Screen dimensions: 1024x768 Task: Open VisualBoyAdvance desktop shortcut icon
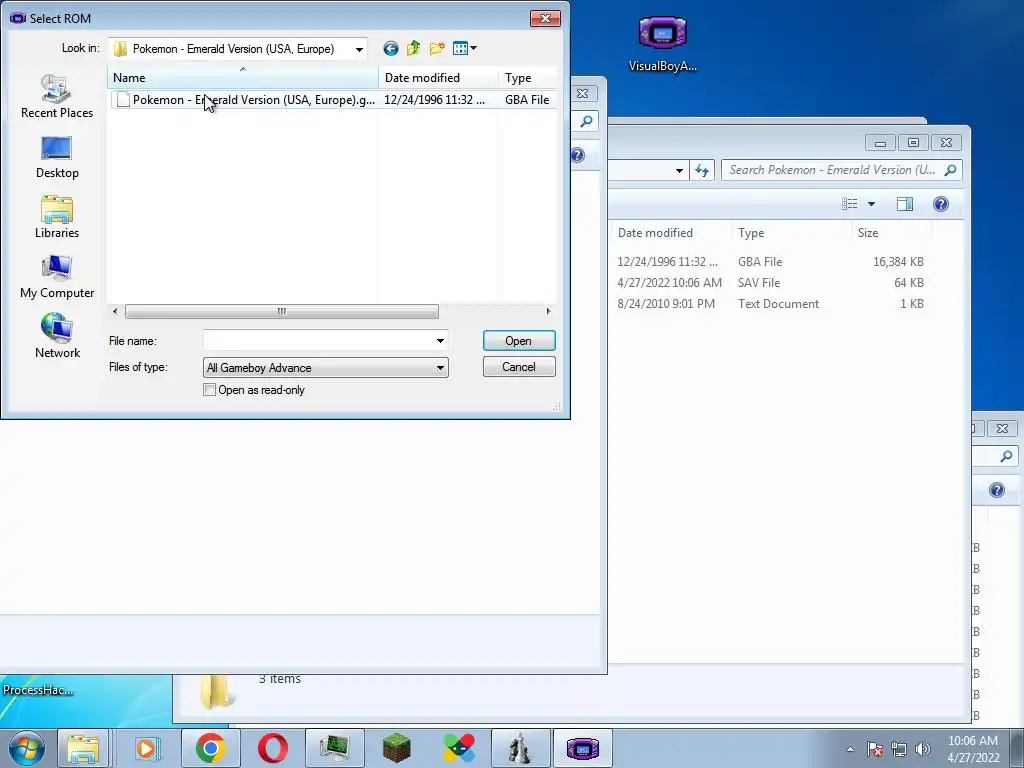(x=662, y=42)
